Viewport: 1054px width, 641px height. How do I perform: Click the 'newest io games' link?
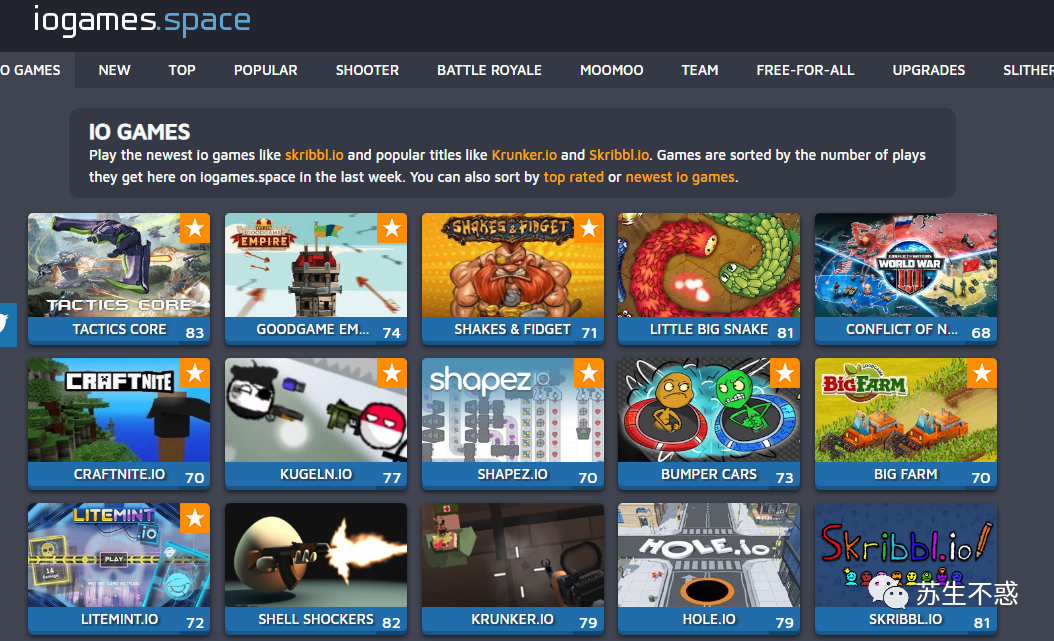(680, 177)
